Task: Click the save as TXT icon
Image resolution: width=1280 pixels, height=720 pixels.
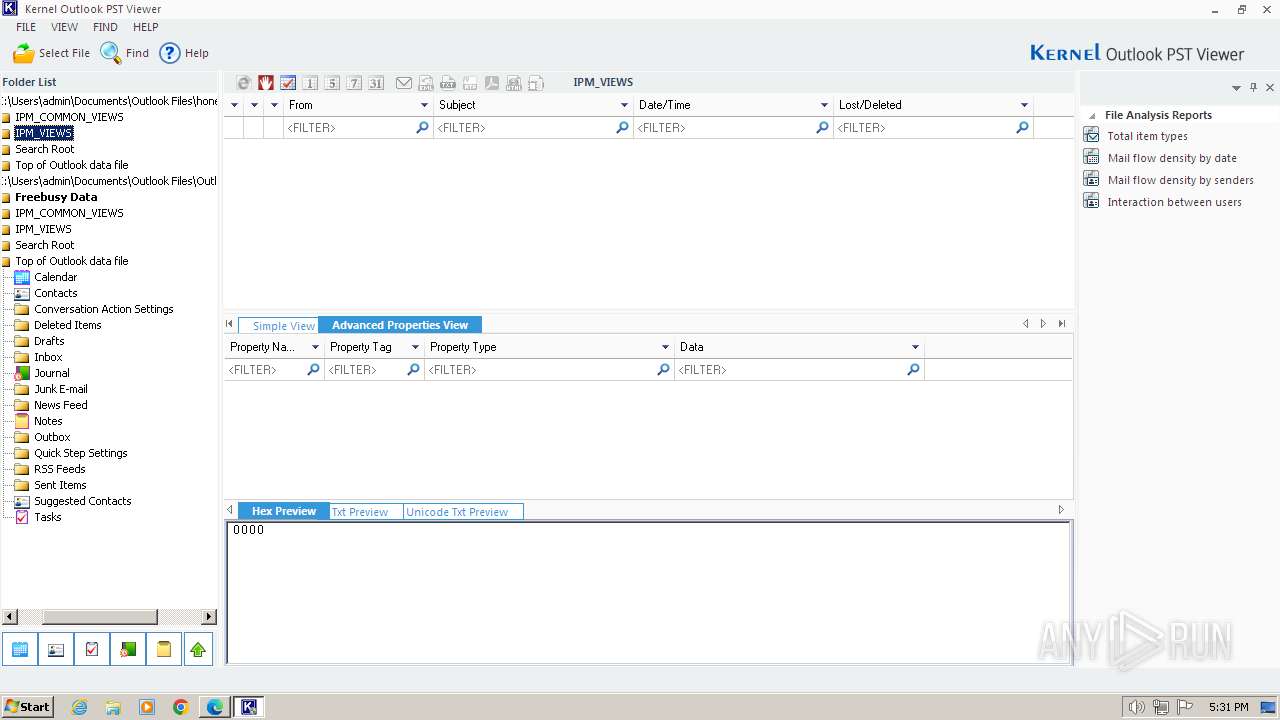Action: tap(448, 83)
